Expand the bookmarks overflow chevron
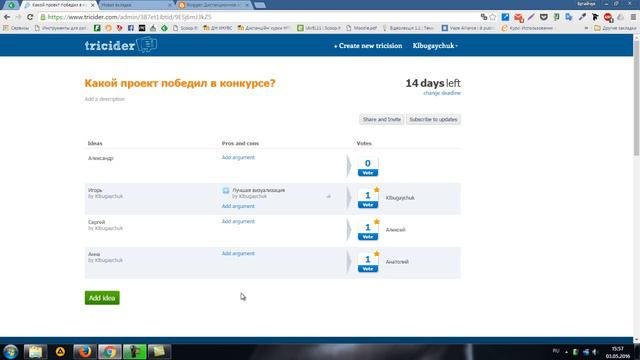Image resolution: width=640 pixels, height=360 pixels. (x=587, y=28)
